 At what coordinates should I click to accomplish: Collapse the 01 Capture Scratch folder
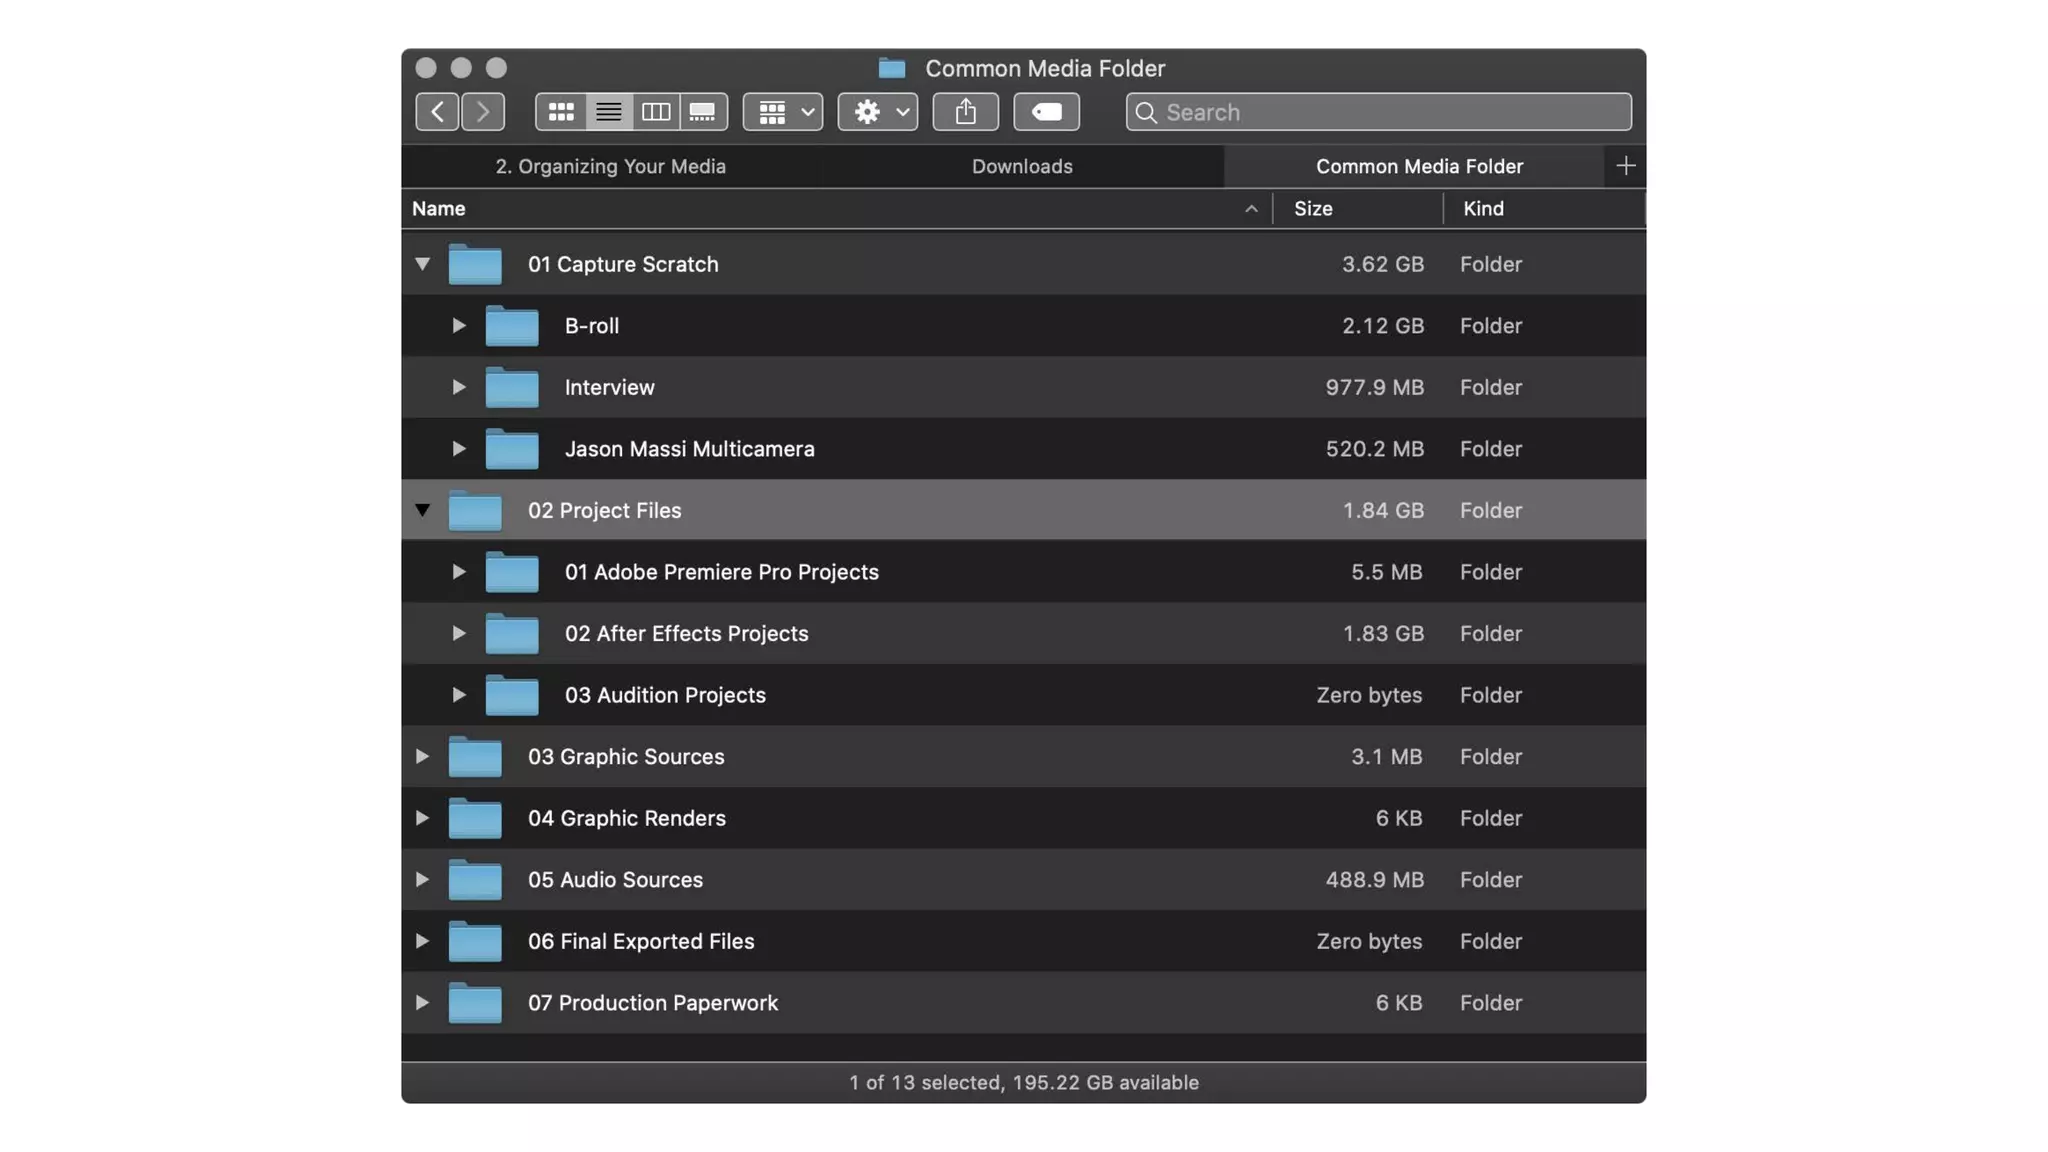click(422, 264)
